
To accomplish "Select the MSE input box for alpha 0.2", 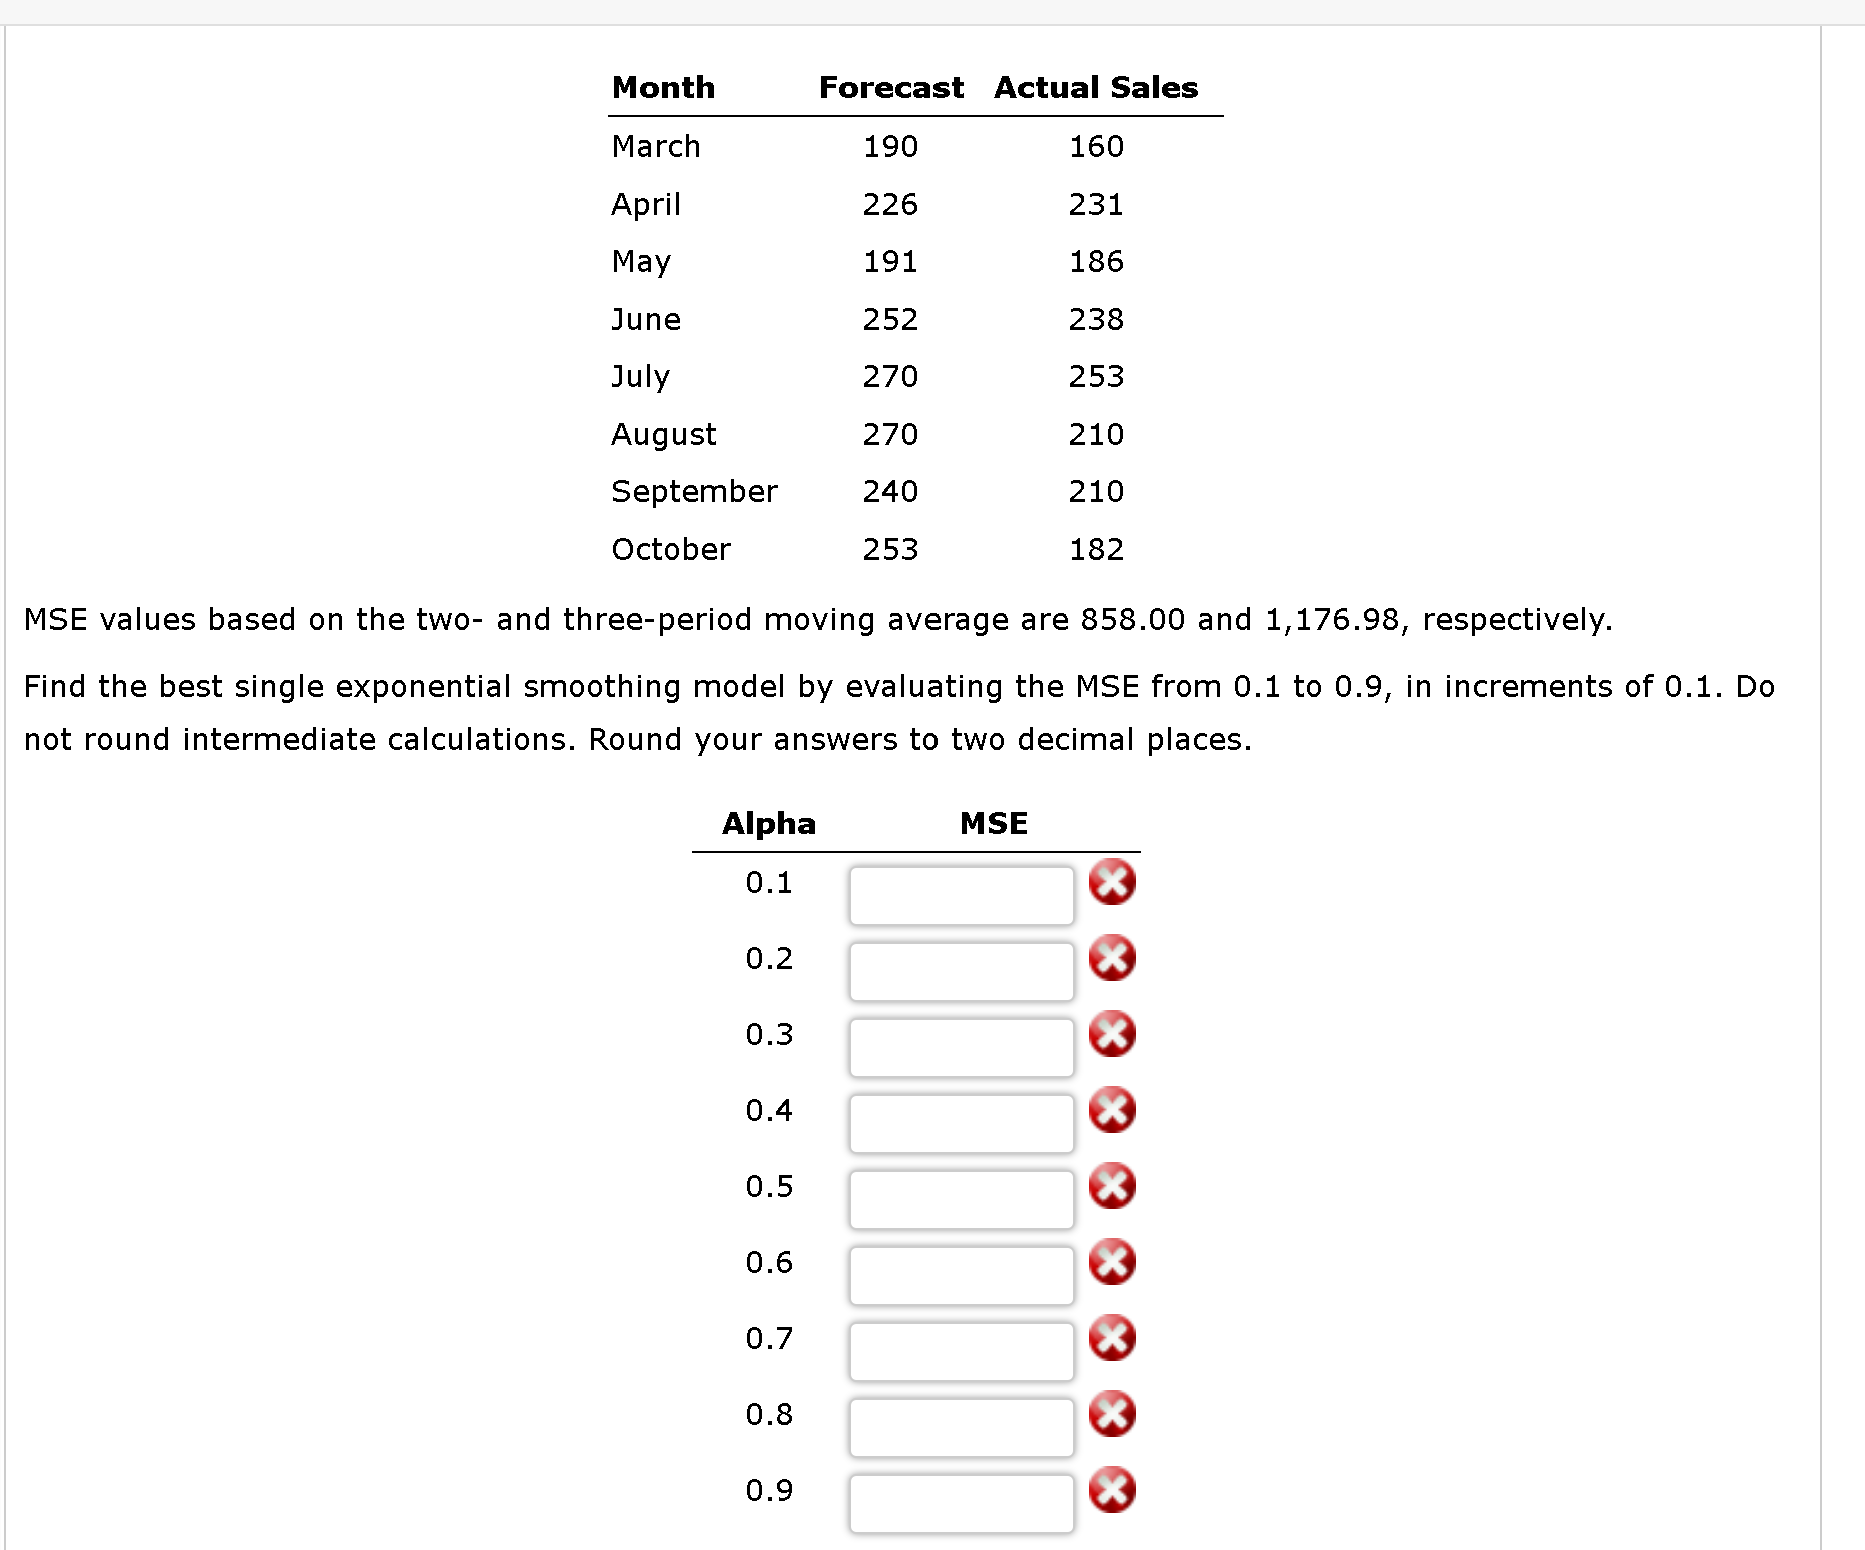I will [x=961, y=971].
